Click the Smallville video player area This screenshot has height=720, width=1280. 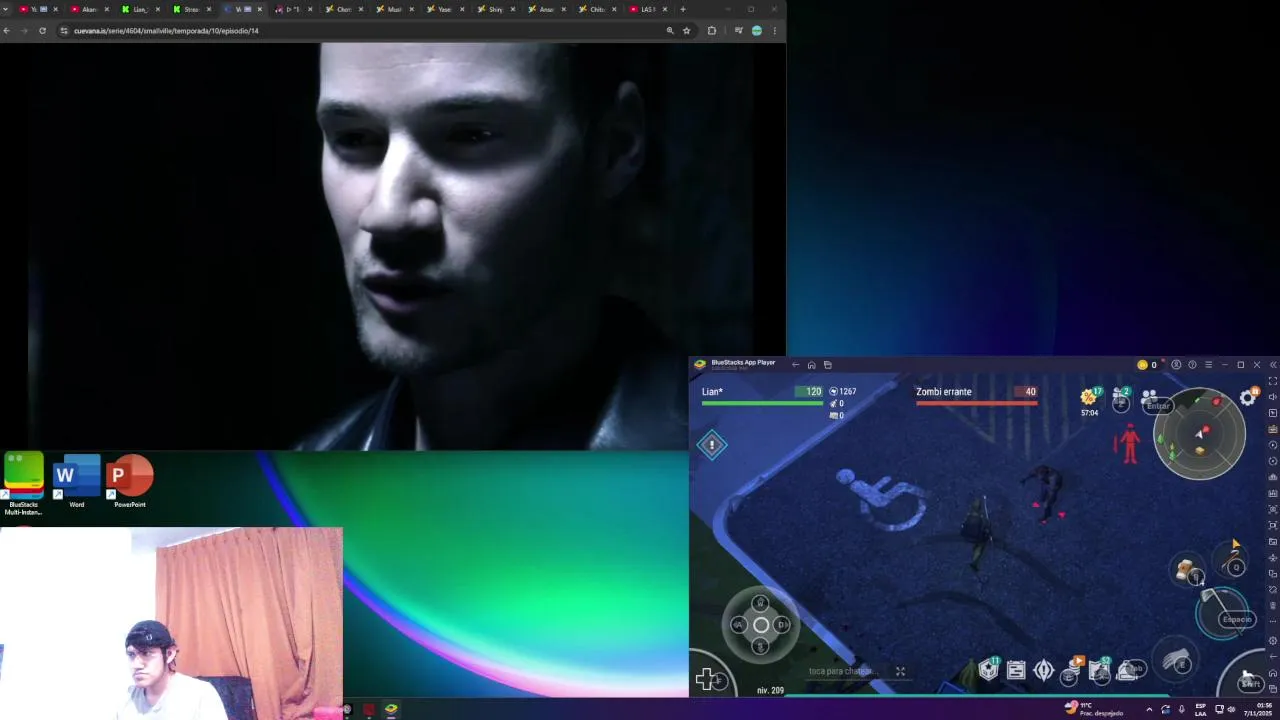click(393, 246)
